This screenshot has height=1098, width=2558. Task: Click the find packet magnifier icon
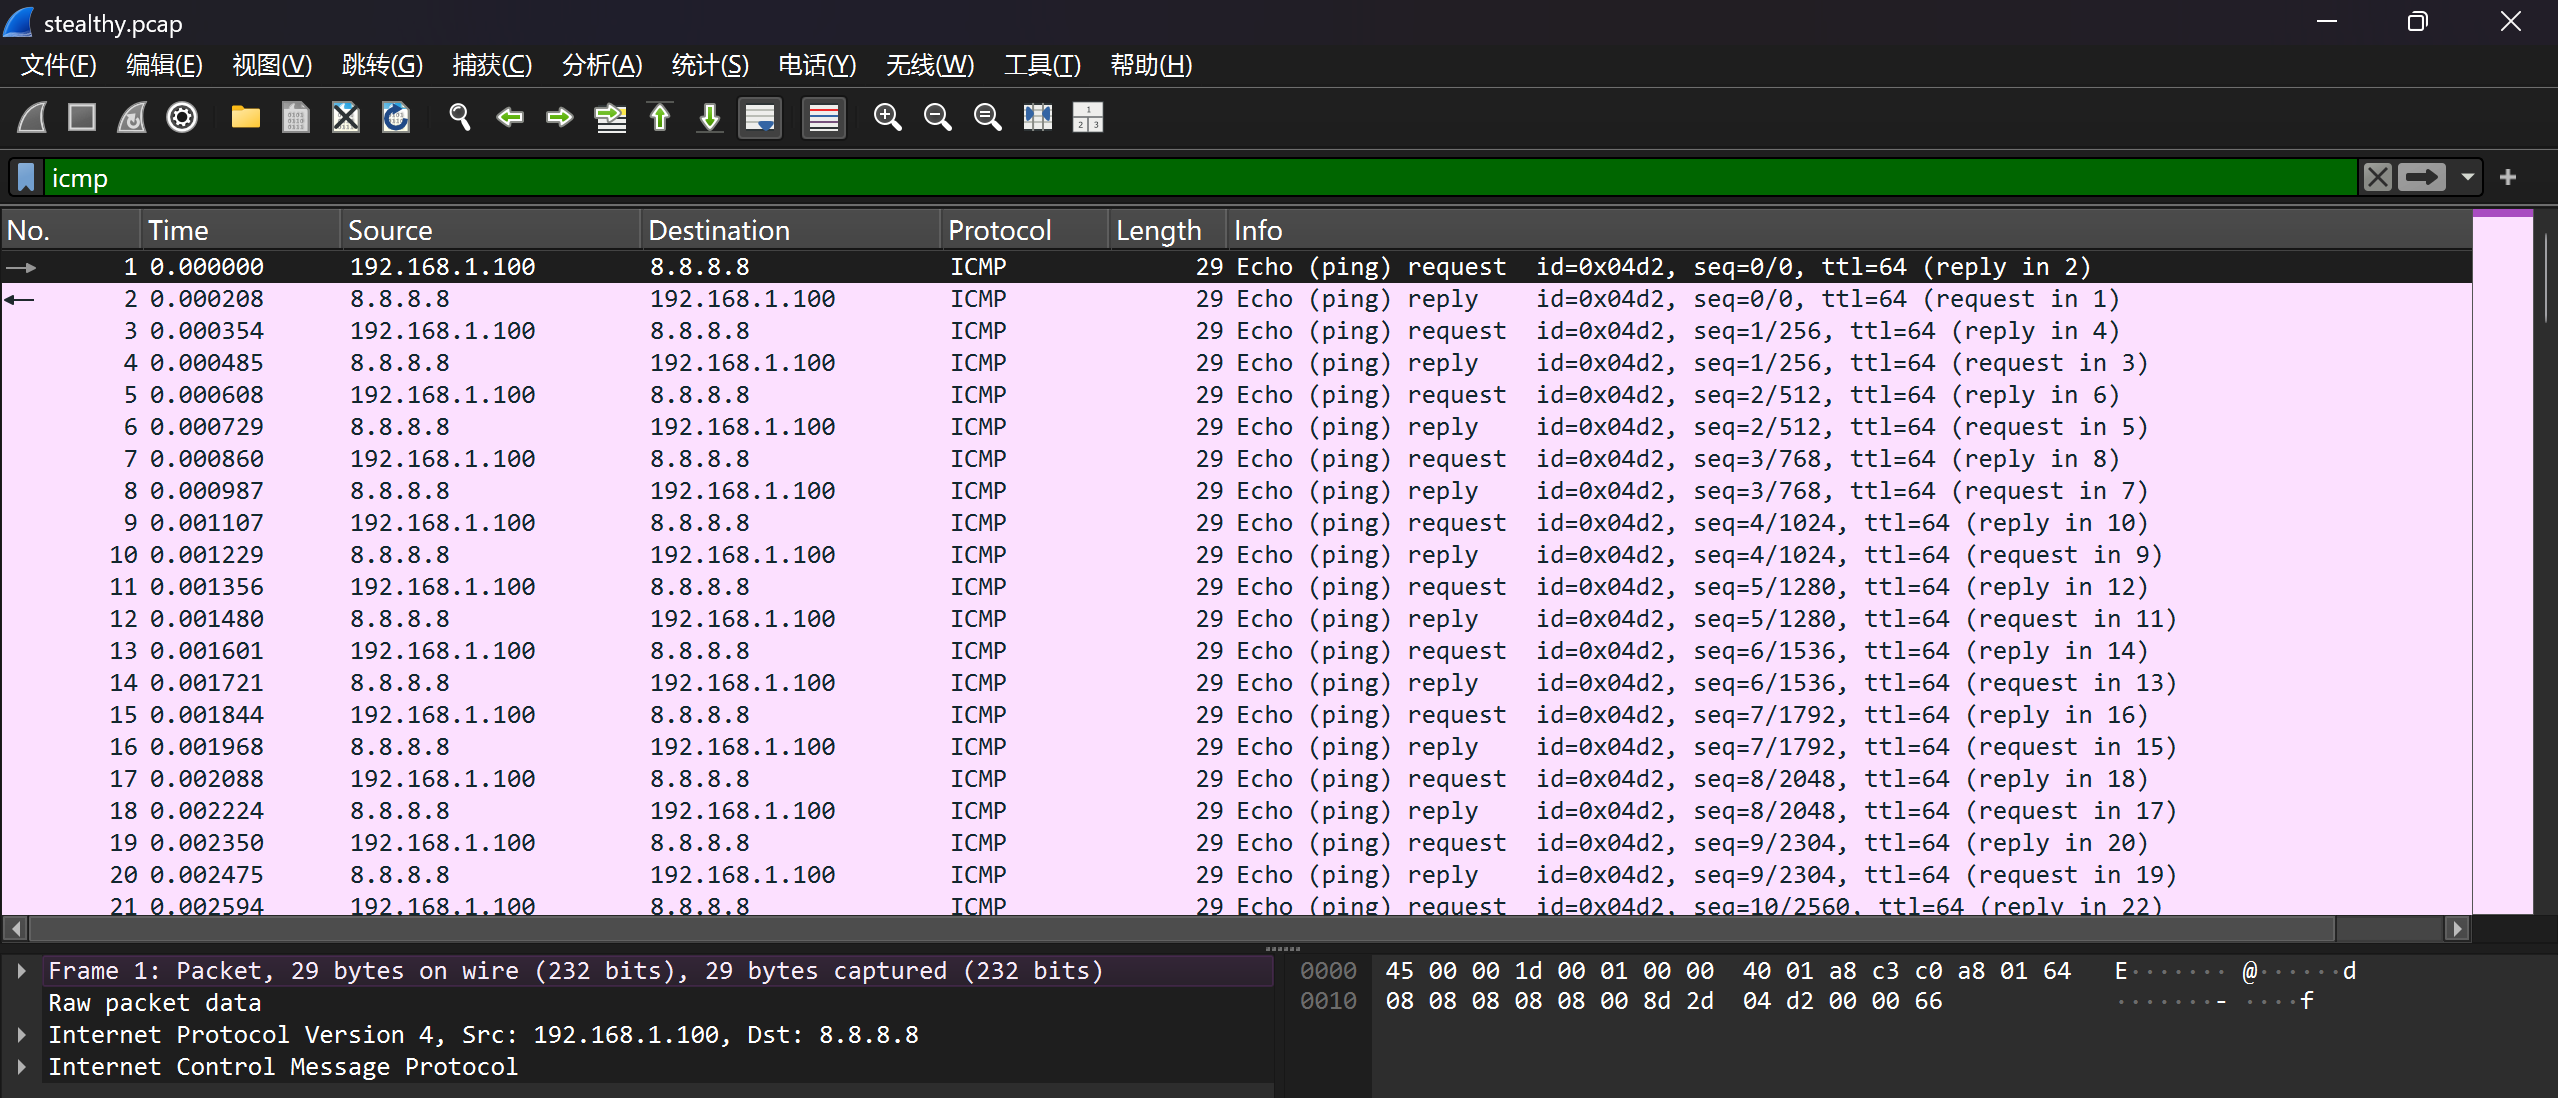460,118
